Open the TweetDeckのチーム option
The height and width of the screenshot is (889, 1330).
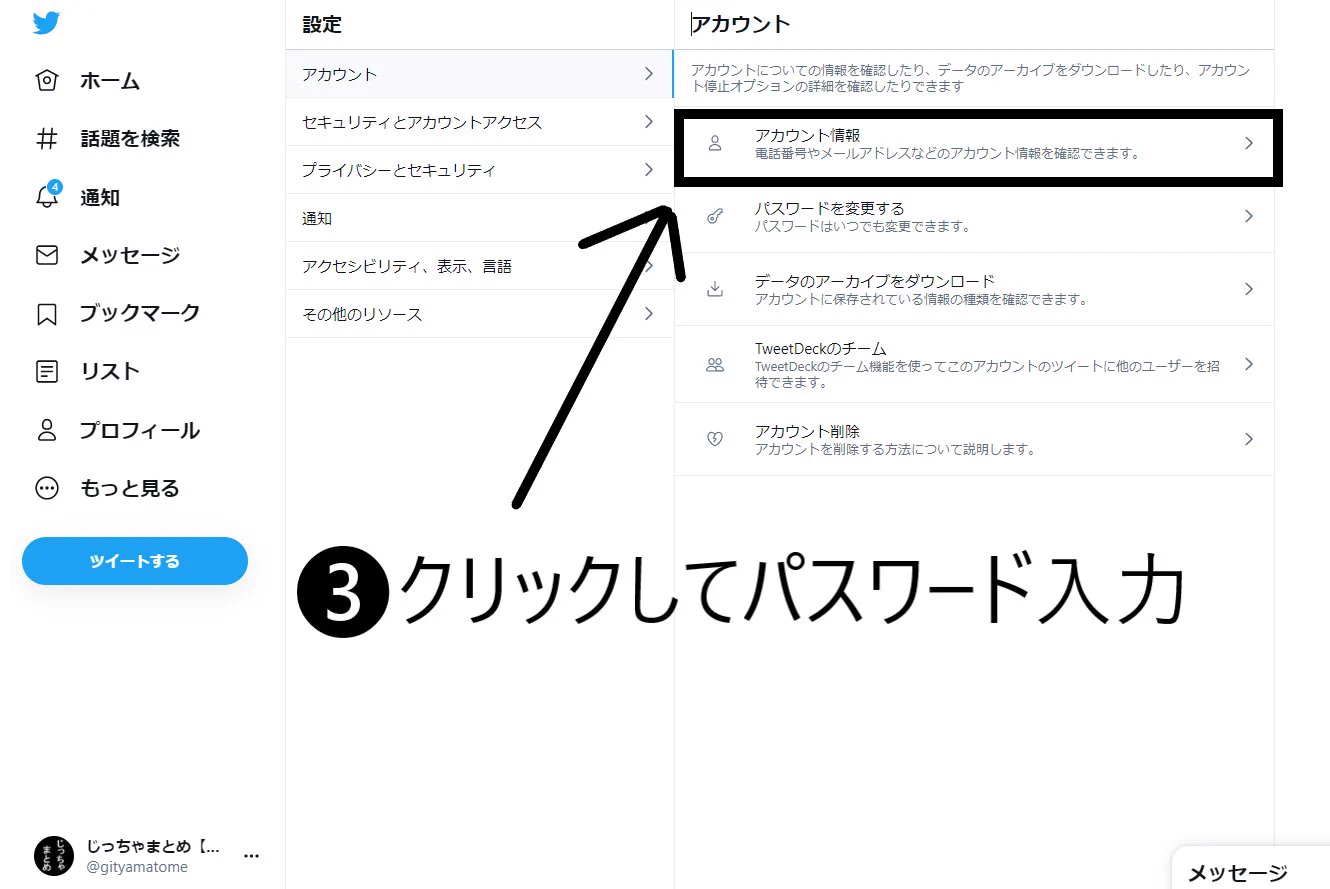click(975, 365)
